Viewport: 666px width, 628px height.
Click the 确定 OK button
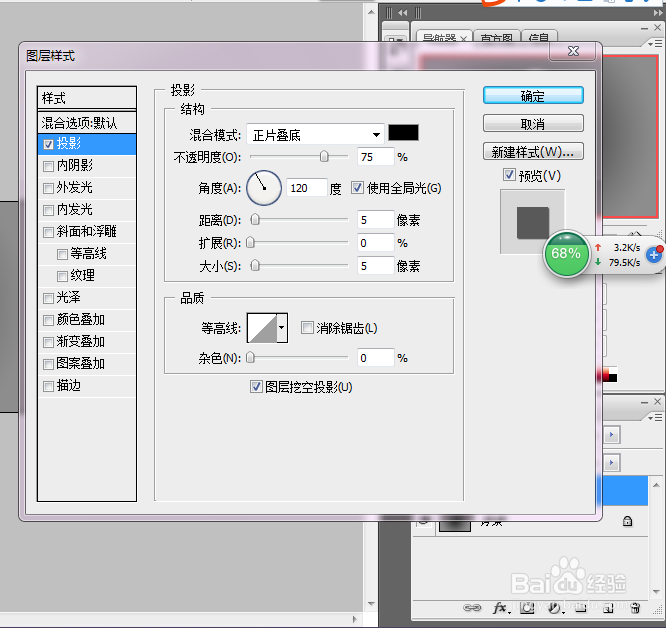point(533,96)
